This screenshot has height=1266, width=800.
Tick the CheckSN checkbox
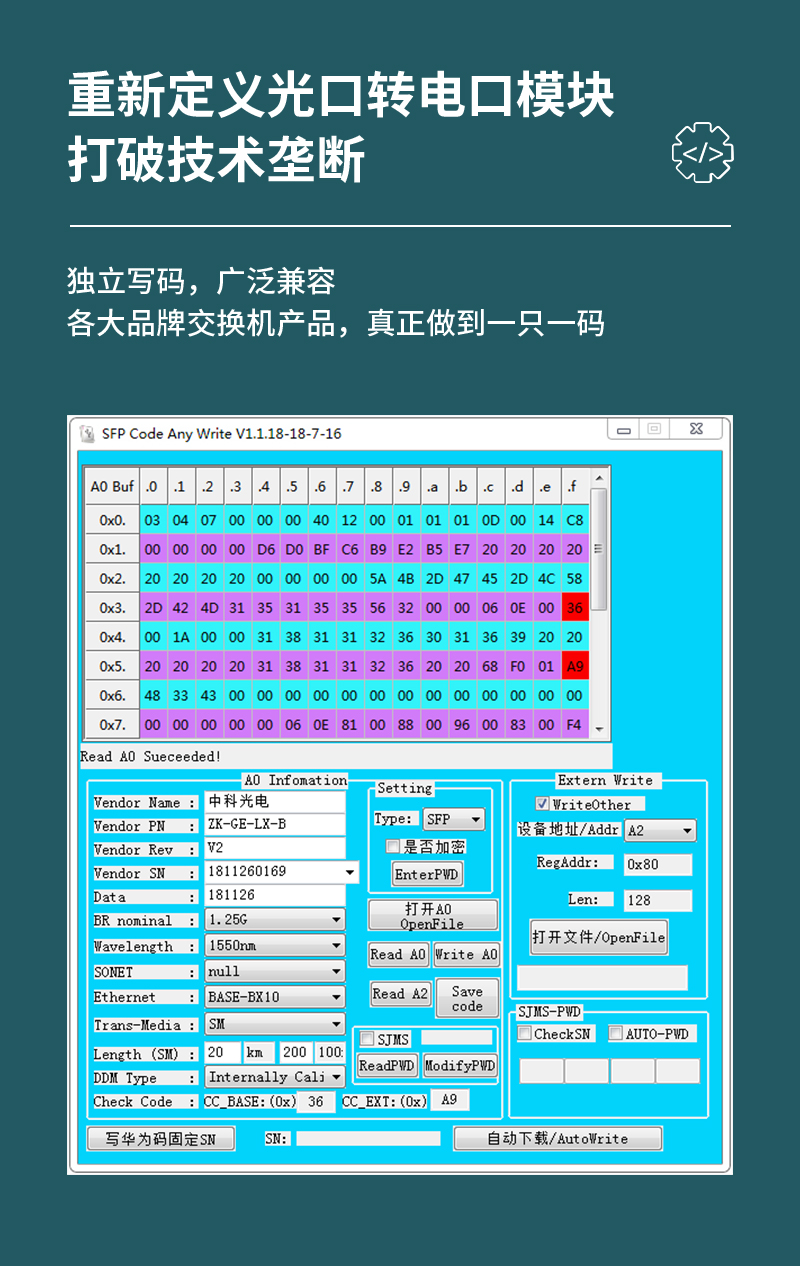pos(525,1034)
